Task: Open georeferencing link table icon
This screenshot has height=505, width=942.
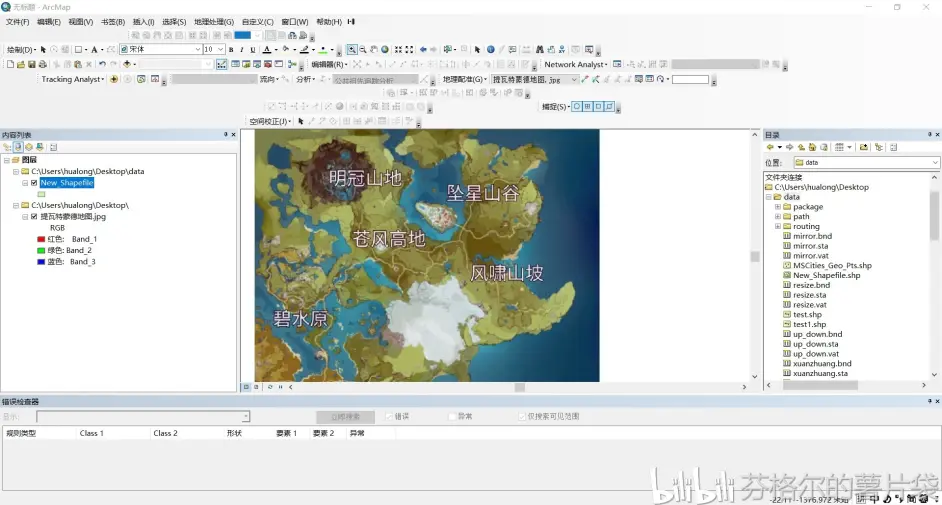Action: (x=649, y=79)
